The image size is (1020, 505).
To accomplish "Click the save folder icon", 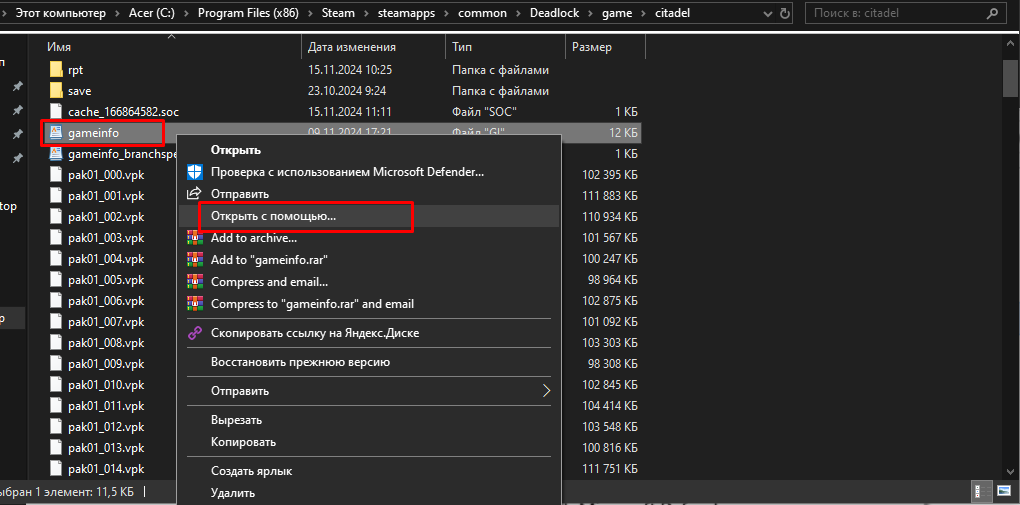I will pos(56,90).
